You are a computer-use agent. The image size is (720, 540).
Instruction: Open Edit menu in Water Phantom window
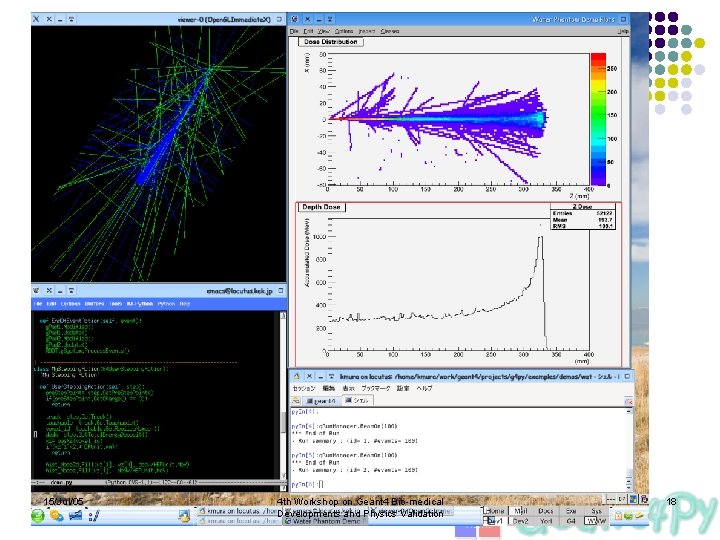[308, 31]
